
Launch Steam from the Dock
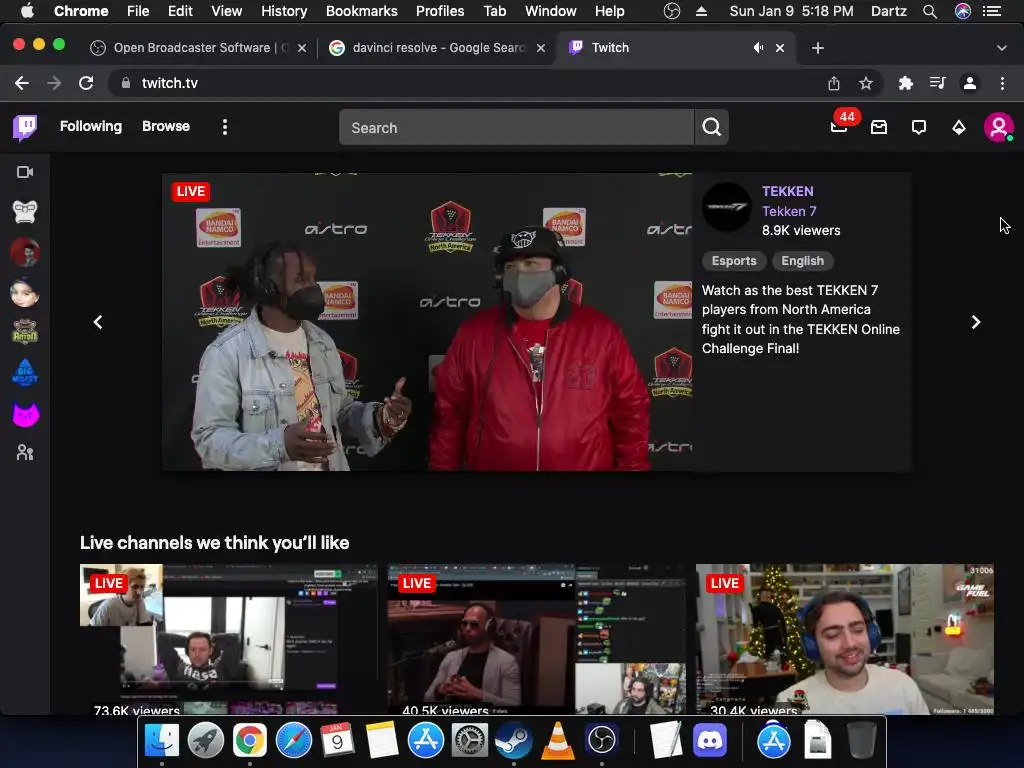click(x=513, y=740)
